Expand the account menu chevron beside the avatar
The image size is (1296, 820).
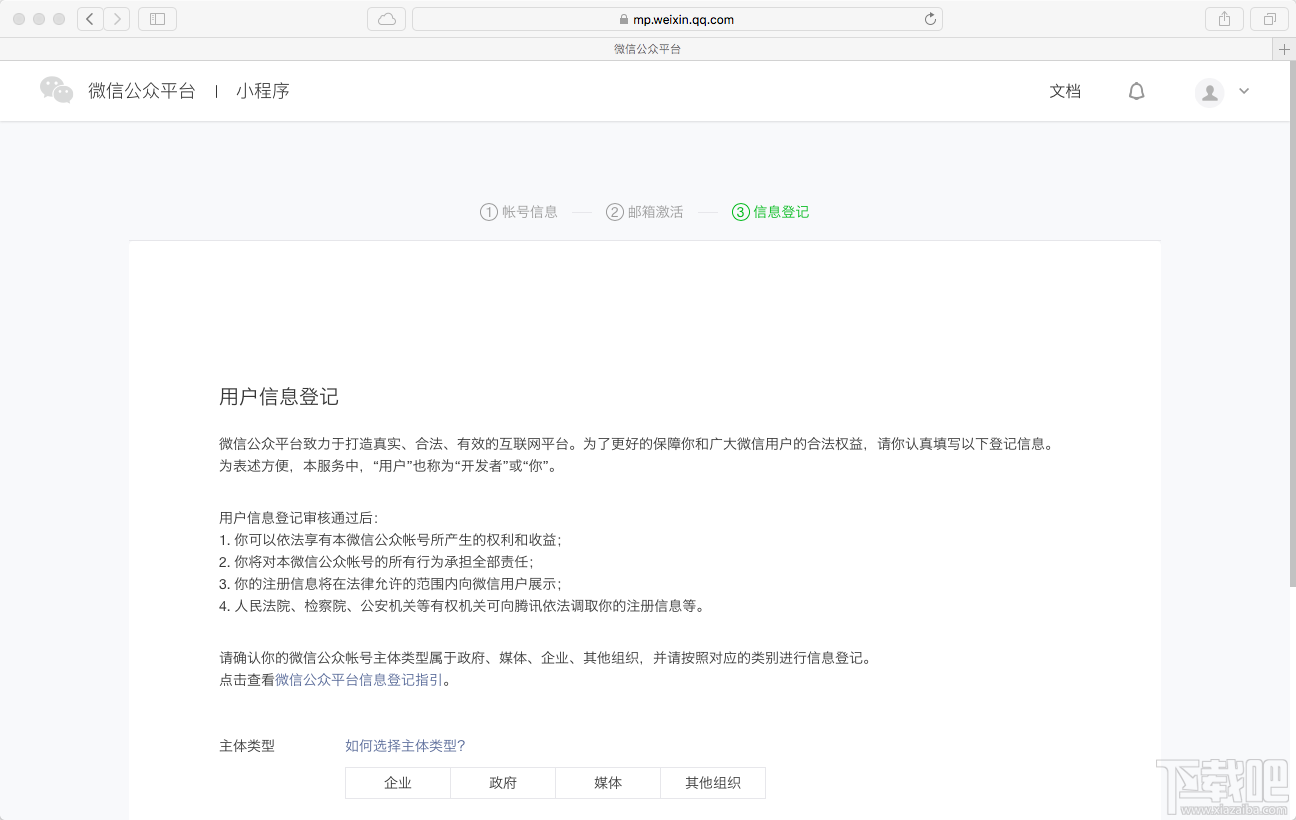[x=1243, y=91]
